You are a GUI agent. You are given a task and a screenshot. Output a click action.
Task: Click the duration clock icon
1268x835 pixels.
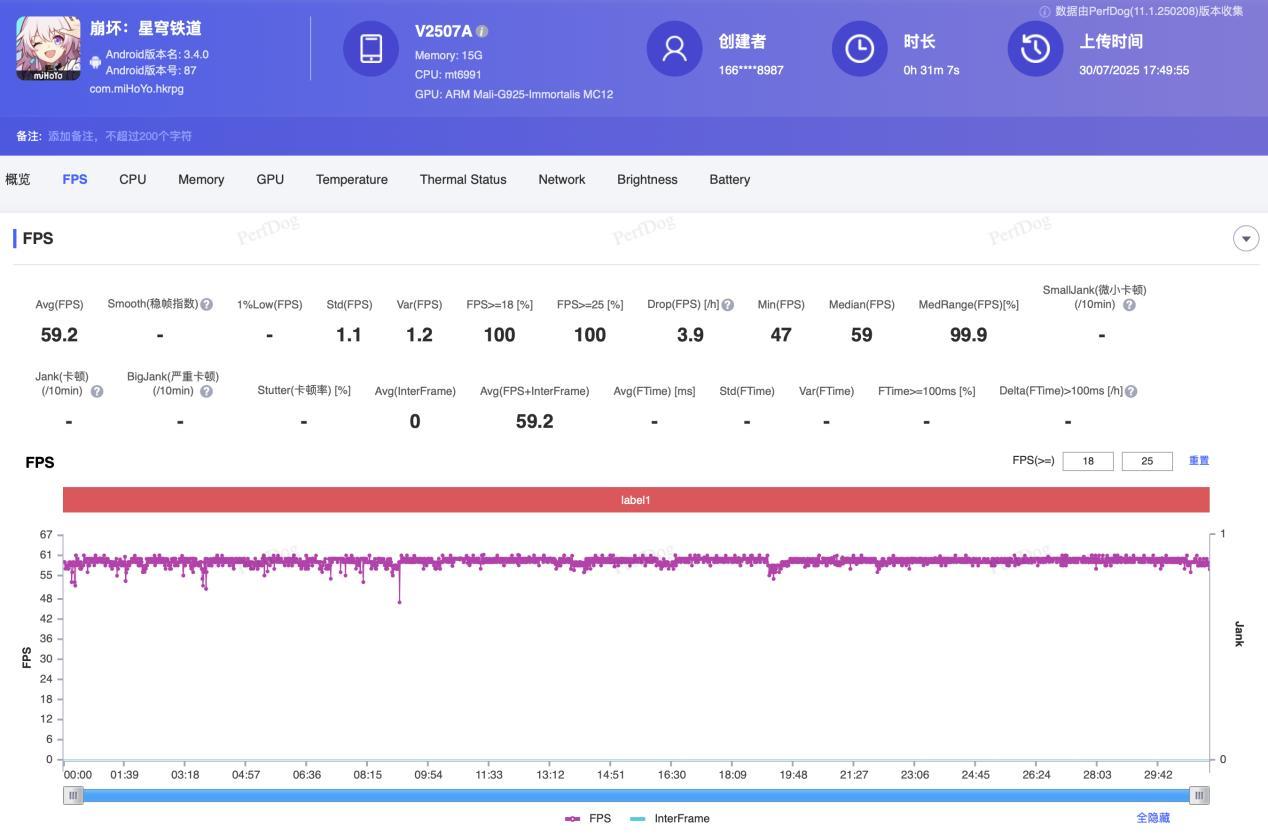click(x=859, y=48)
